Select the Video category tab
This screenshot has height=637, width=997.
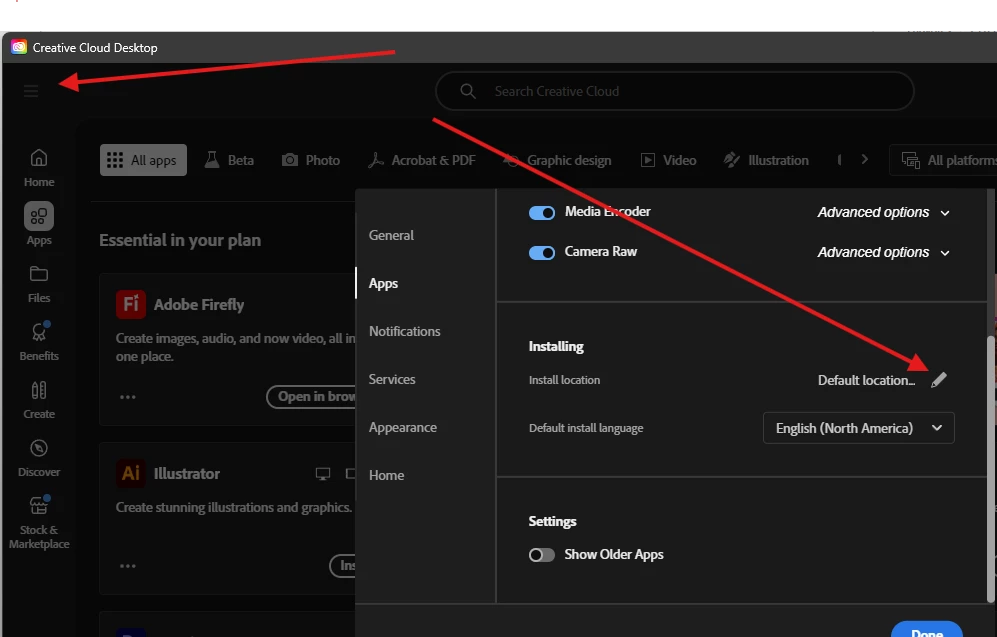[x=668, y=160]
